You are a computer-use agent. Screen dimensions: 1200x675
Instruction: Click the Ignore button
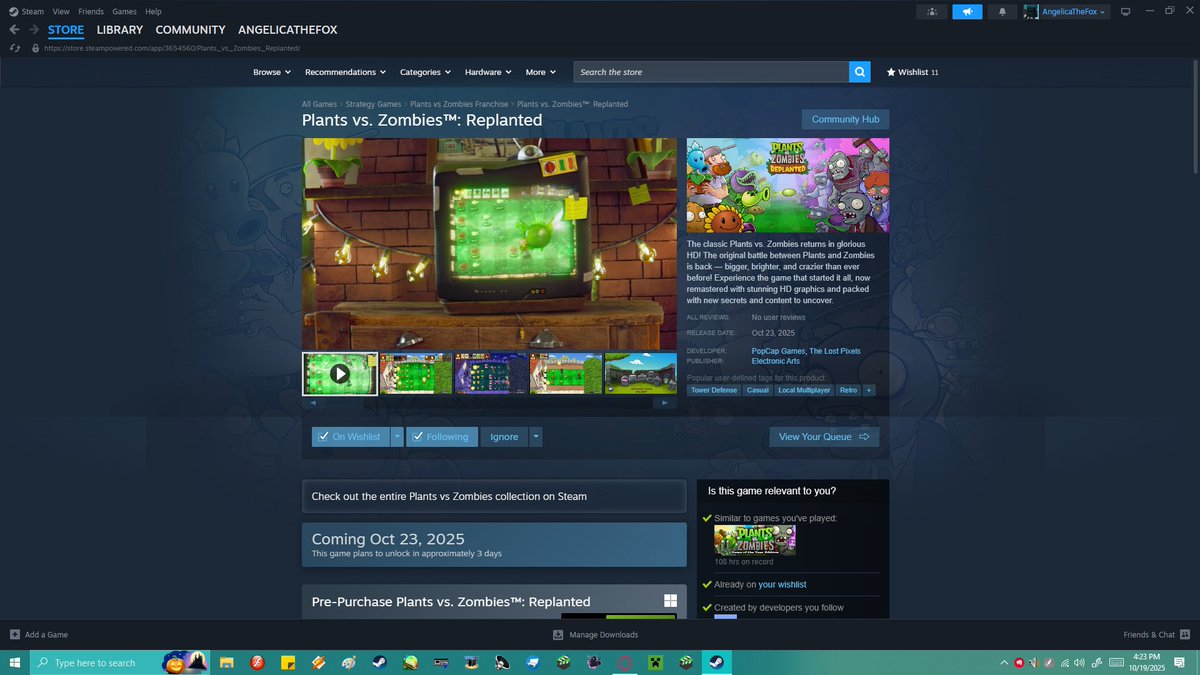(504, 437)
